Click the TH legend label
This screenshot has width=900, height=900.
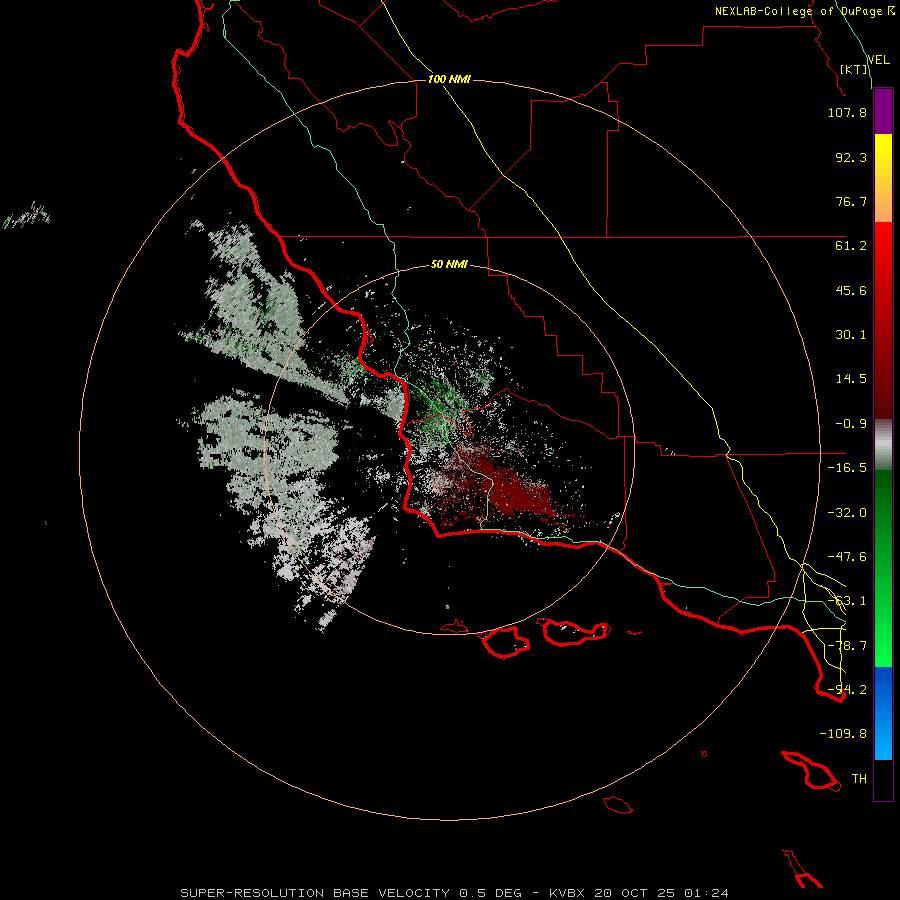(x=859, y=779)
